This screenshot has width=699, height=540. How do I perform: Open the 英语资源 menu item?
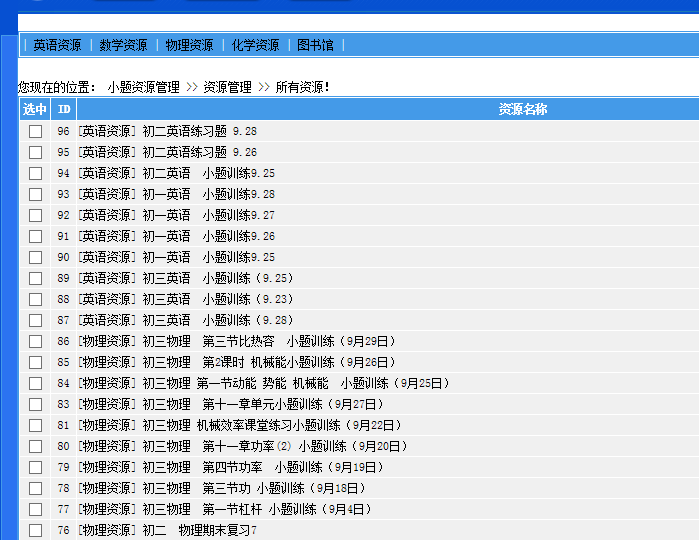[x=57, y=45]
